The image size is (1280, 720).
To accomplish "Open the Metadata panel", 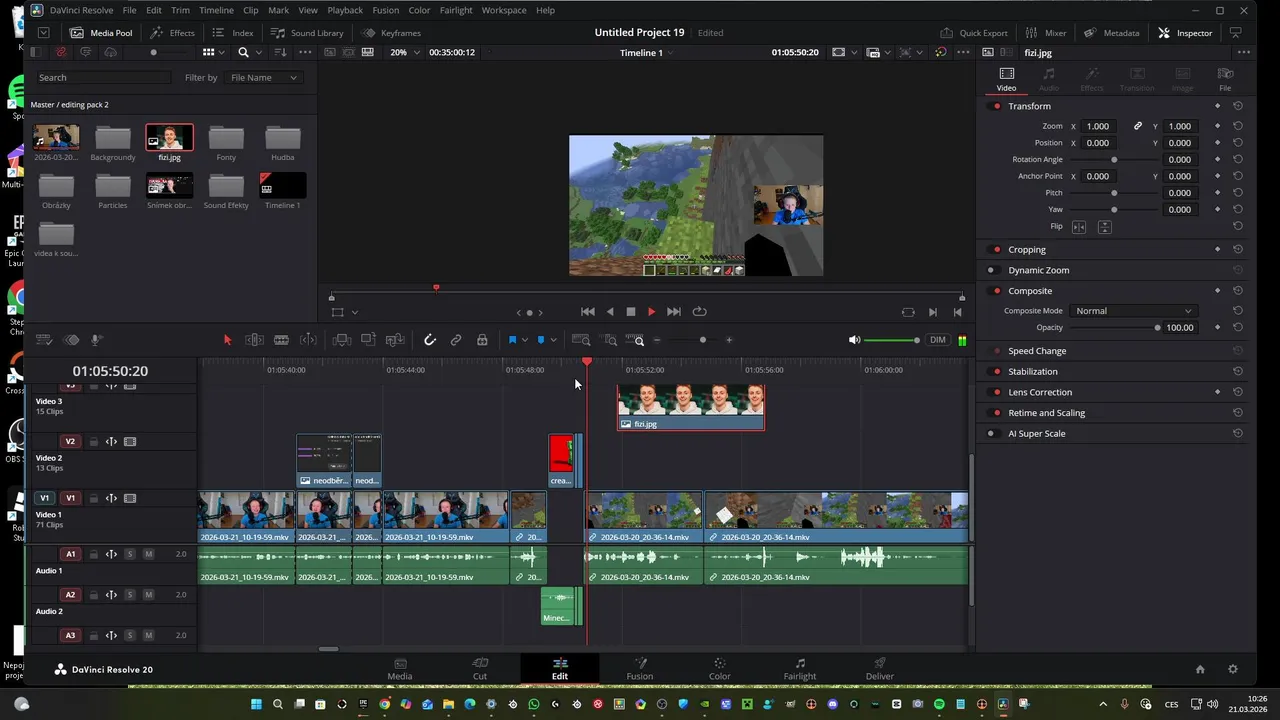I will point(1112,33).
